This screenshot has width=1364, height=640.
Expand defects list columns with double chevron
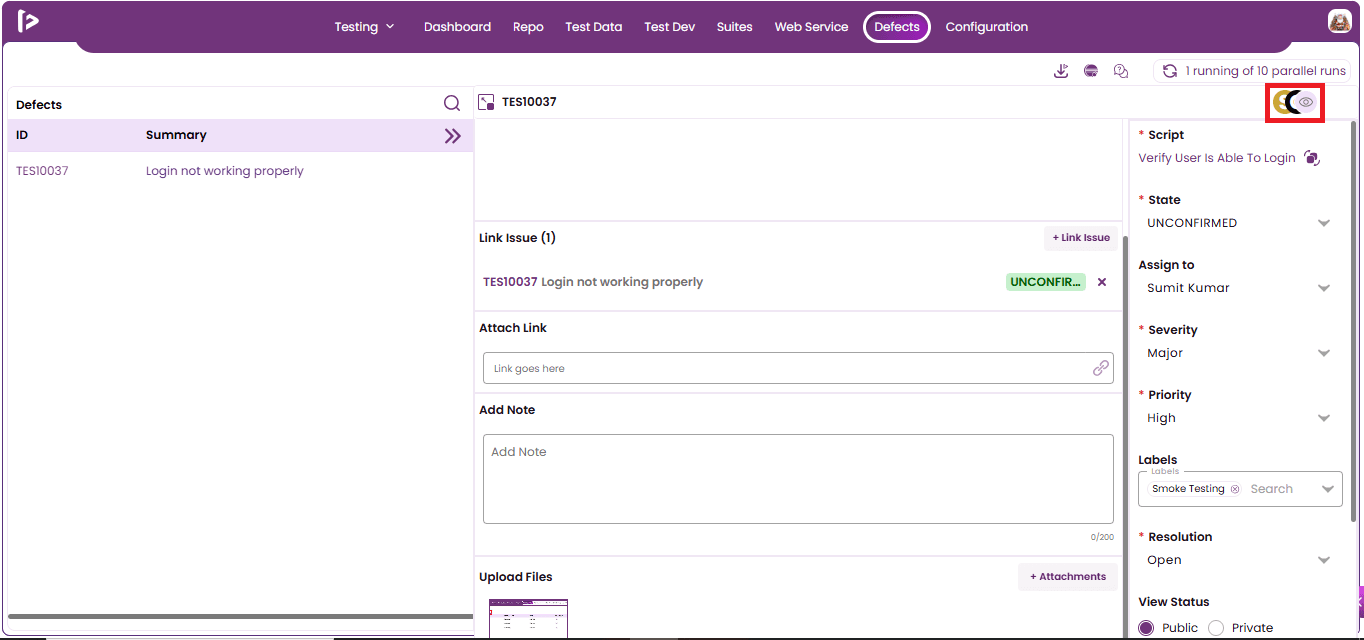pos(453,136)
